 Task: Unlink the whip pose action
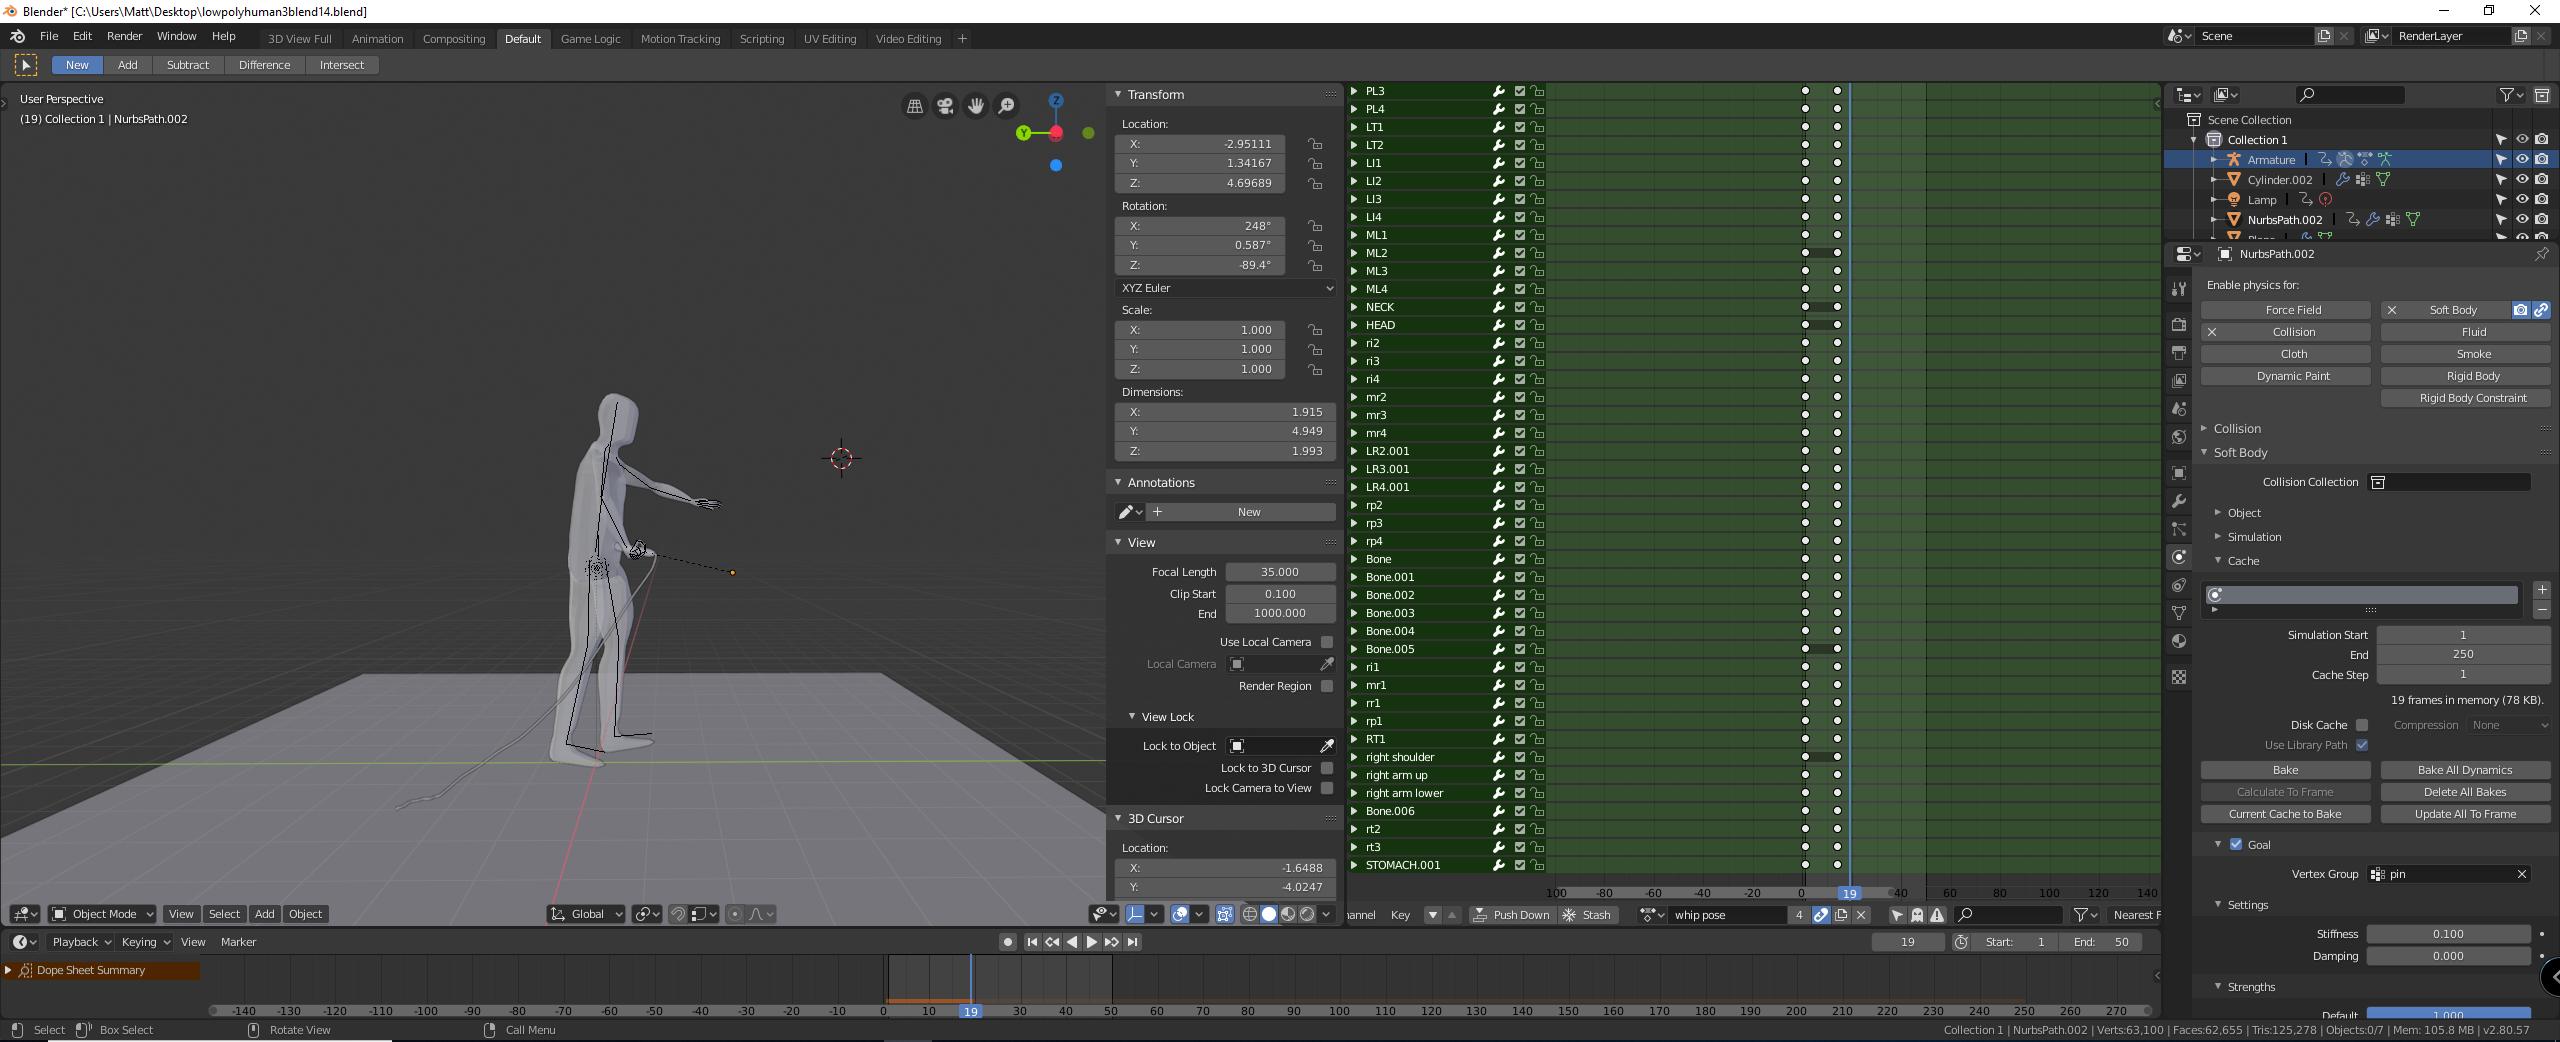[1861, 915]
